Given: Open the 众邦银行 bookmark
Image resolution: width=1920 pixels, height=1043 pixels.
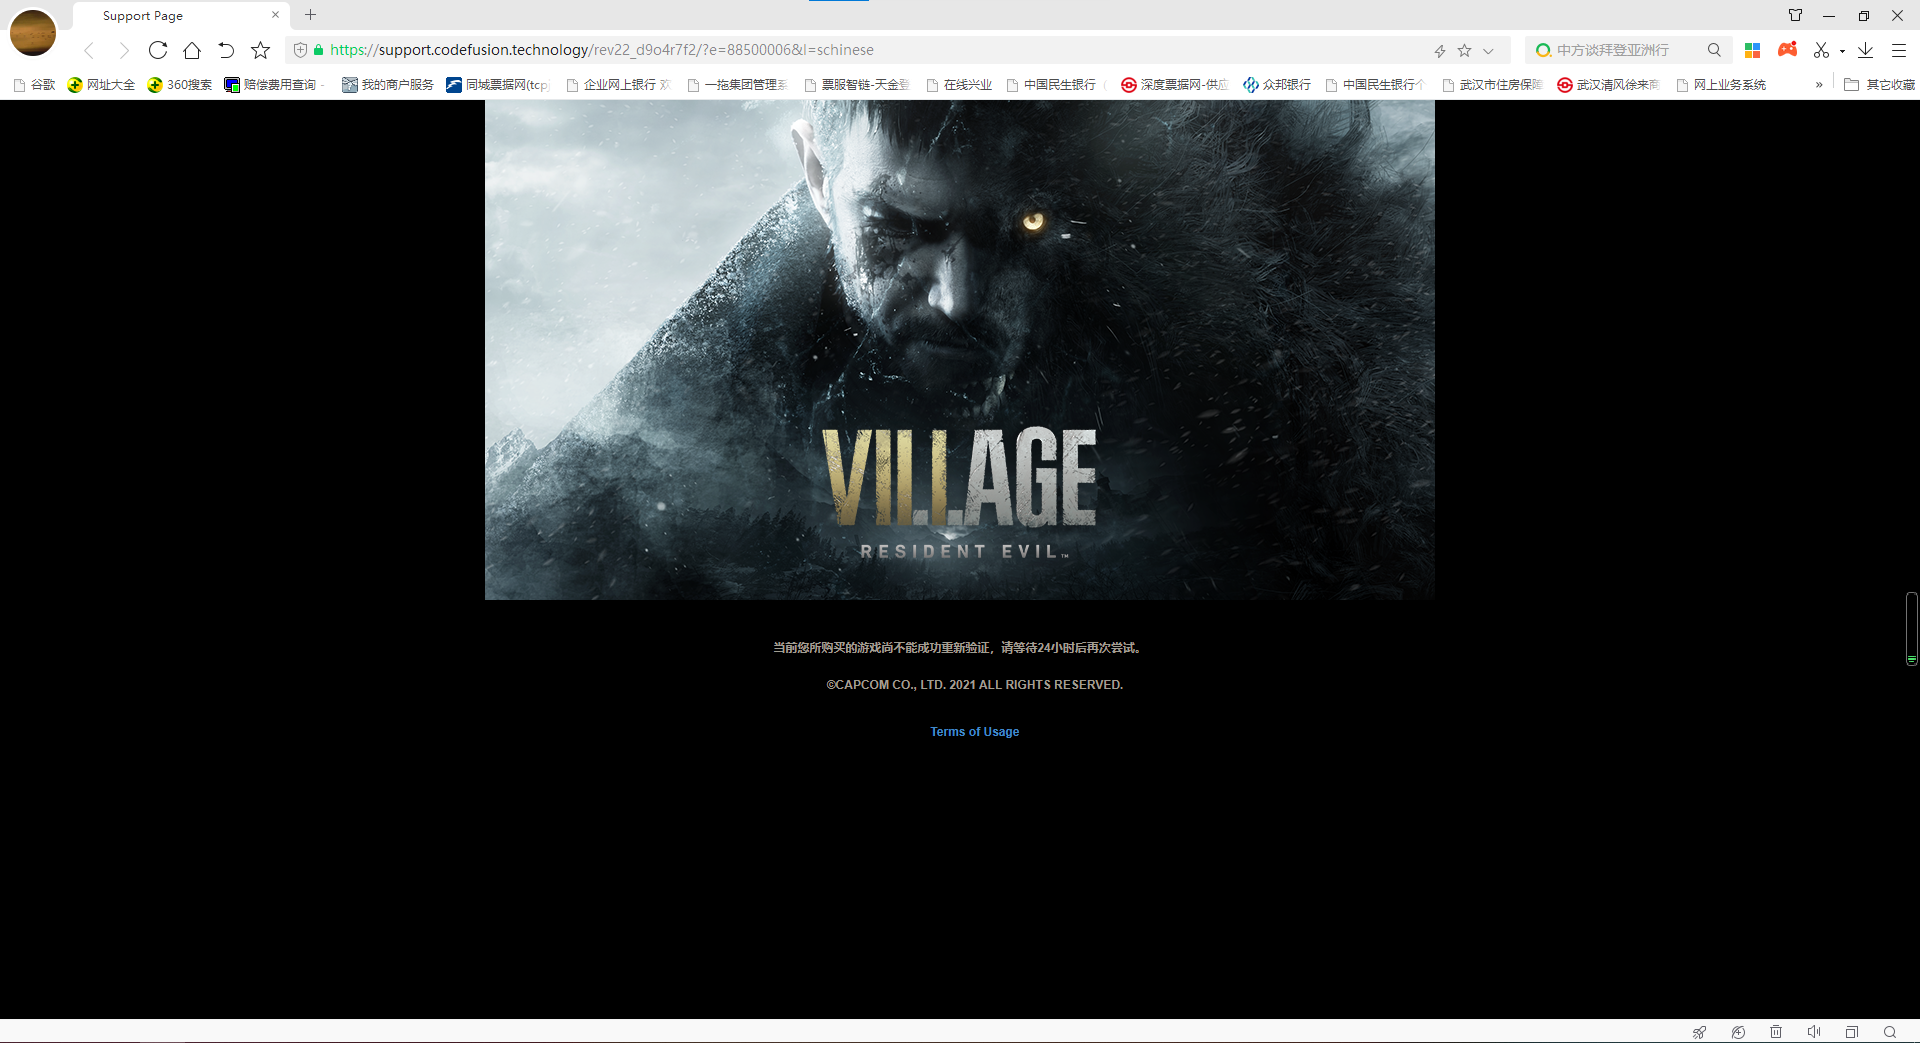Looking at the screenshot, I should (1277, 85).
